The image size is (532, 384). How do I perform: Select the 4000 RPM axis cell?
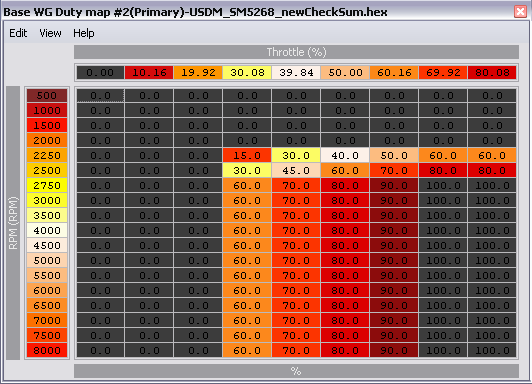47,230
